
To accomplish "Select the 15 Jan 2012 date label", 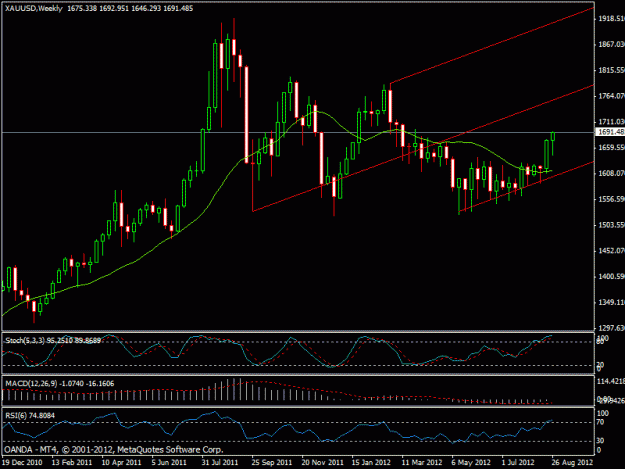I will pyautogui.click(x=371, y=462).
